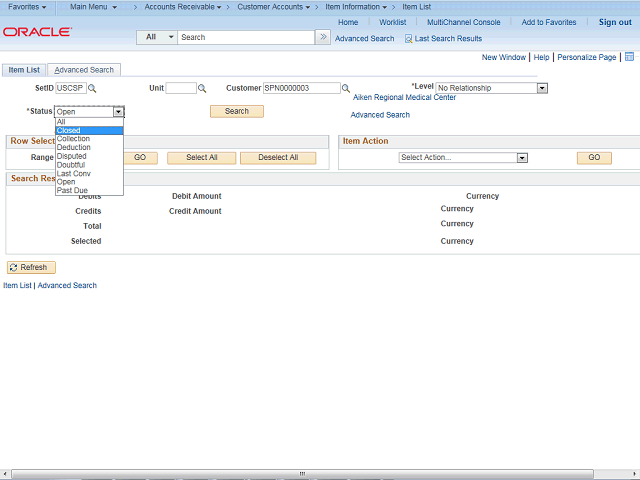
Task: Click the search go arrow button
Action: 323,37
